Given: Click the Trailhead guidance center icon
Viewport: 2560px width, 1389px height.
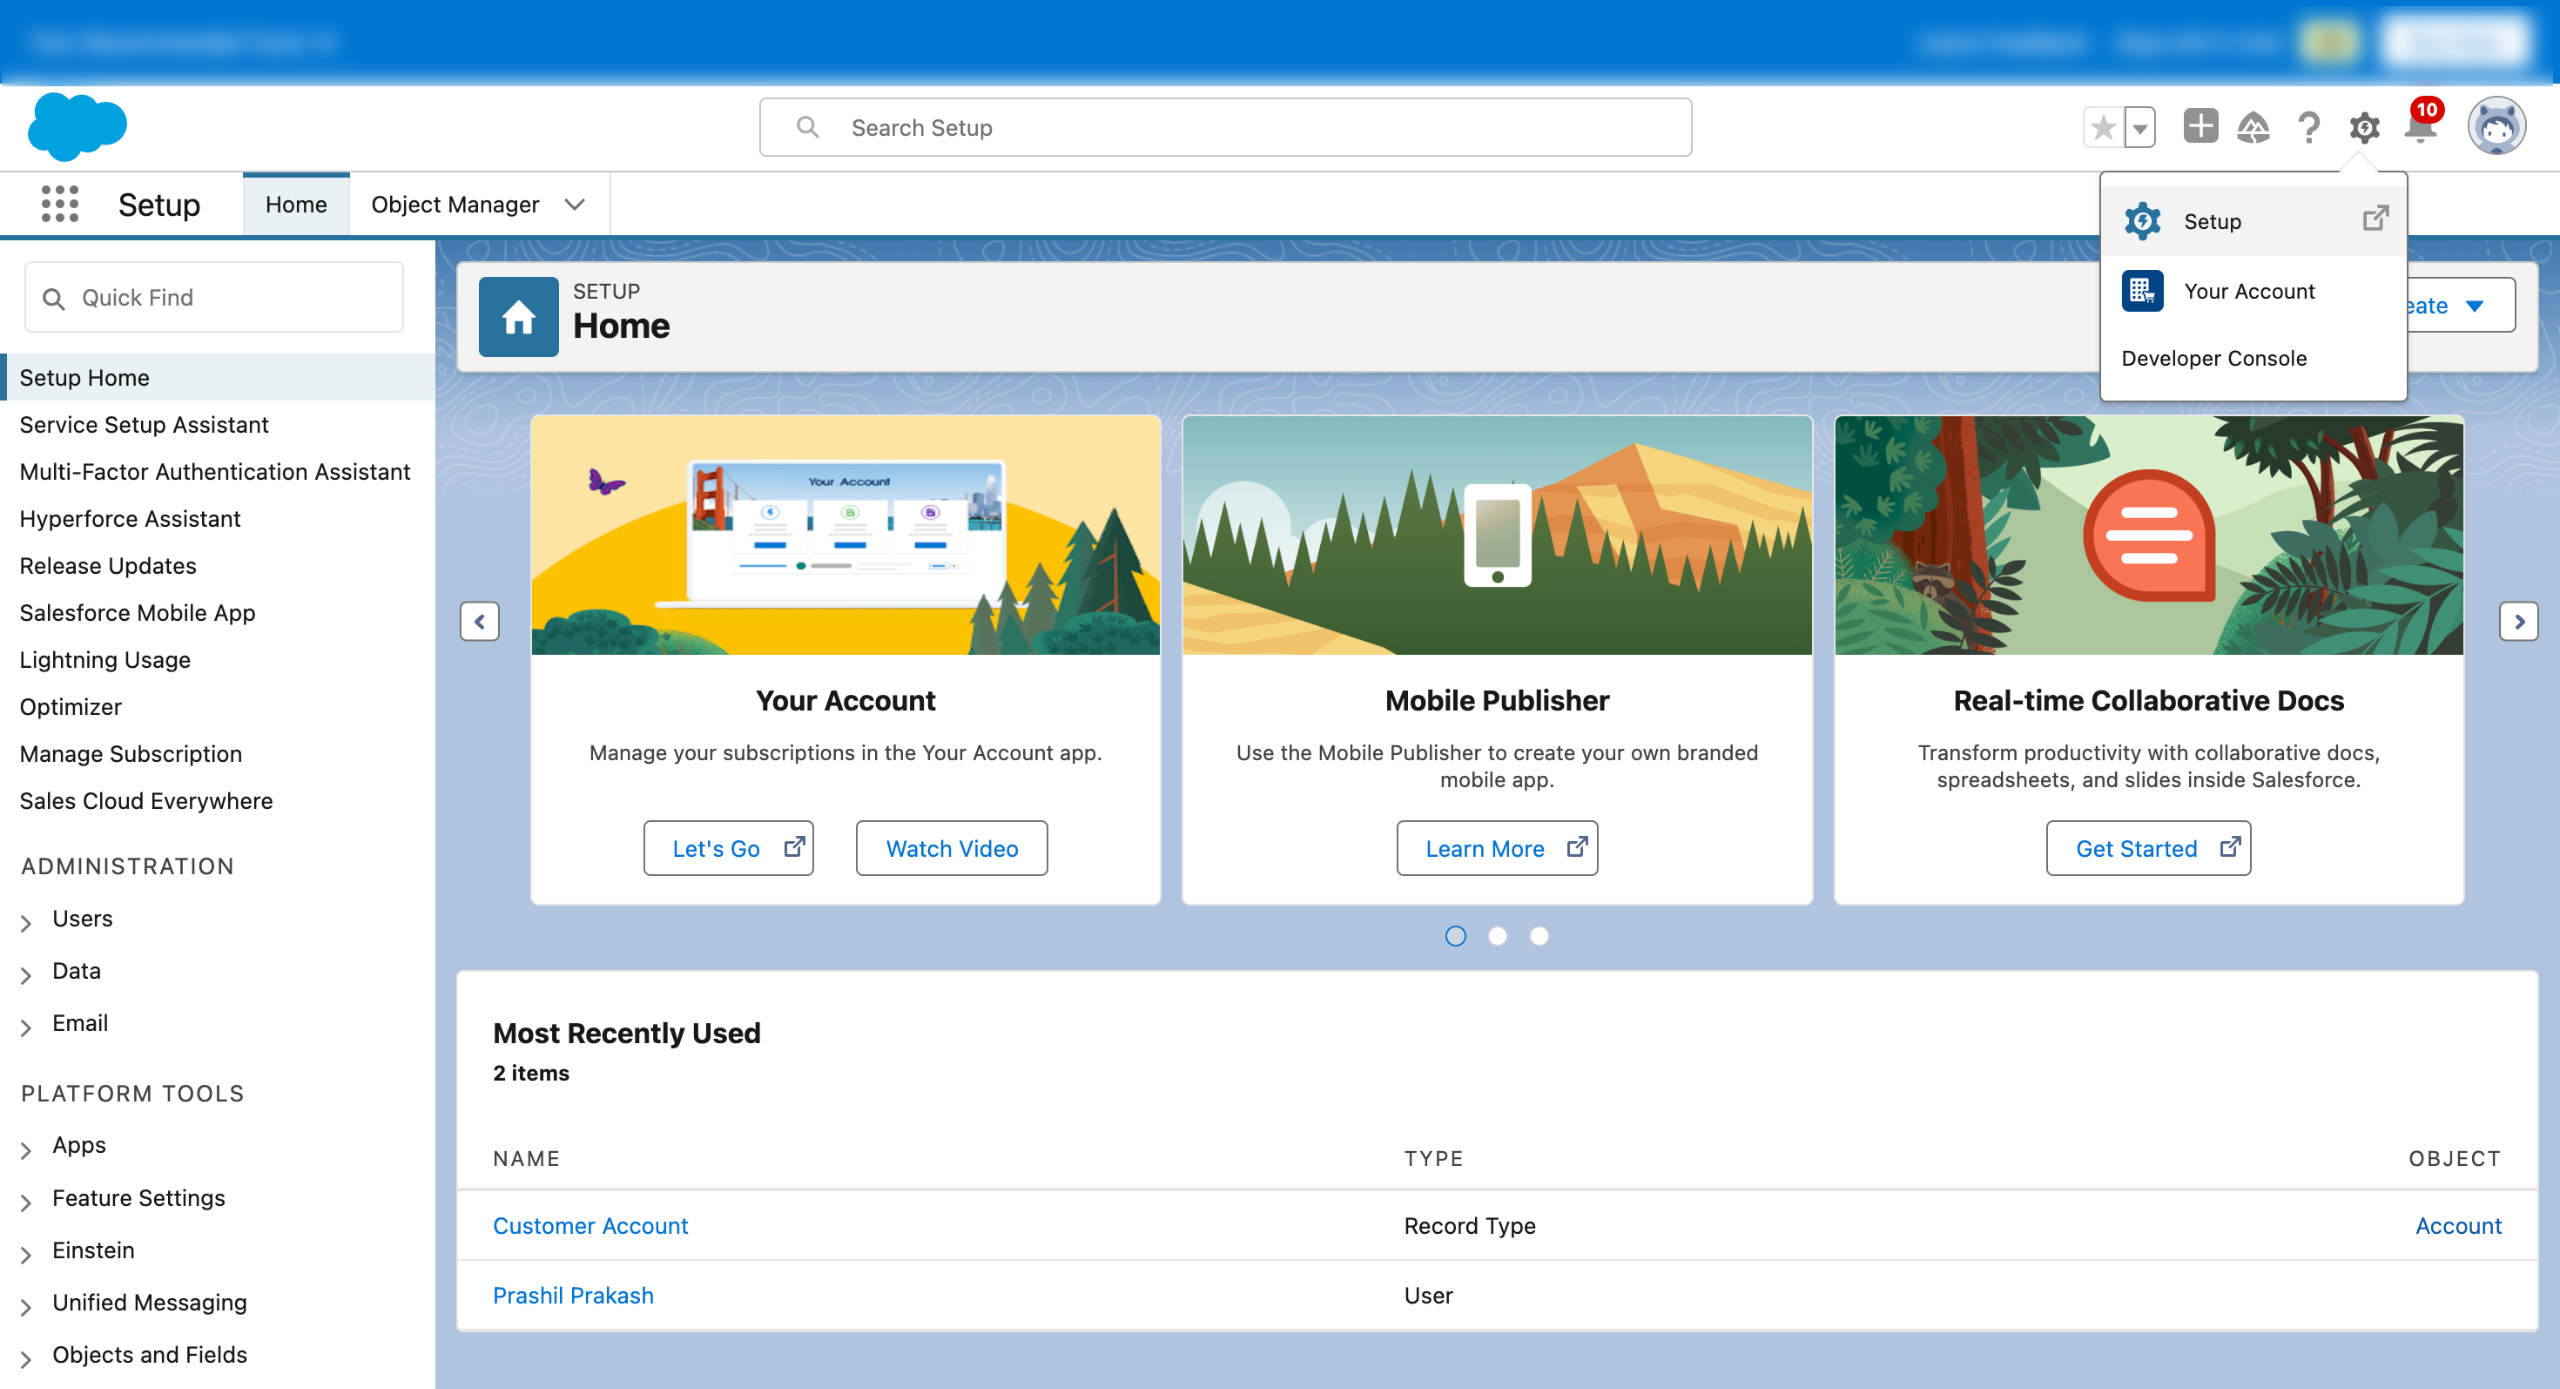Looking at the screenshot, I should point(2253,127).
